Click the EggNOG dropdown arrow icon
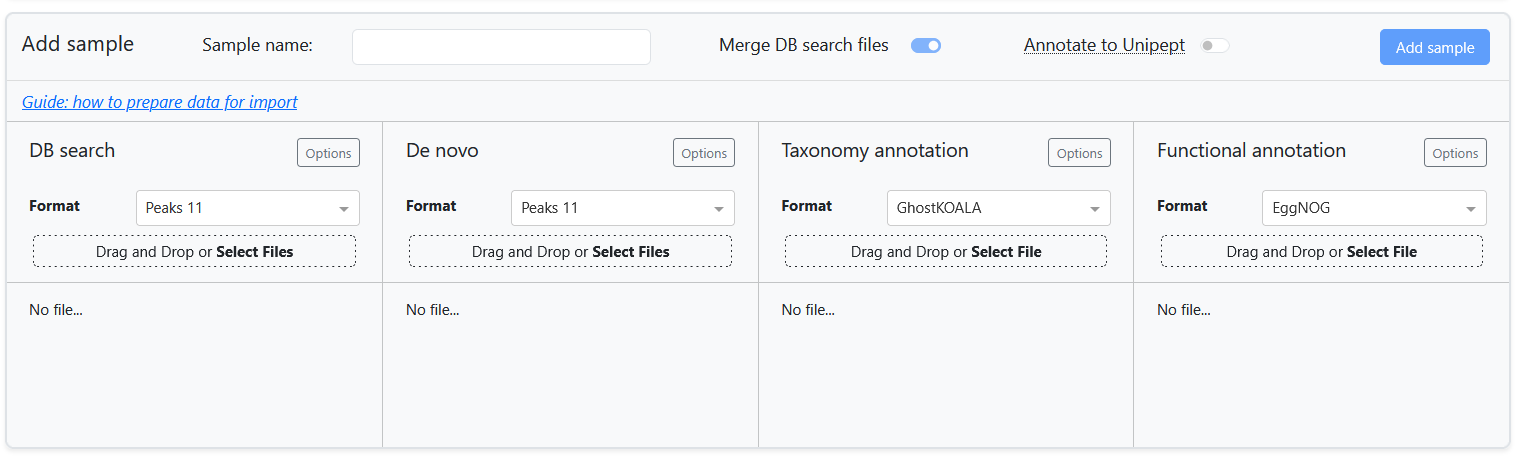1520x457 pixels. tap(1471, 209)
